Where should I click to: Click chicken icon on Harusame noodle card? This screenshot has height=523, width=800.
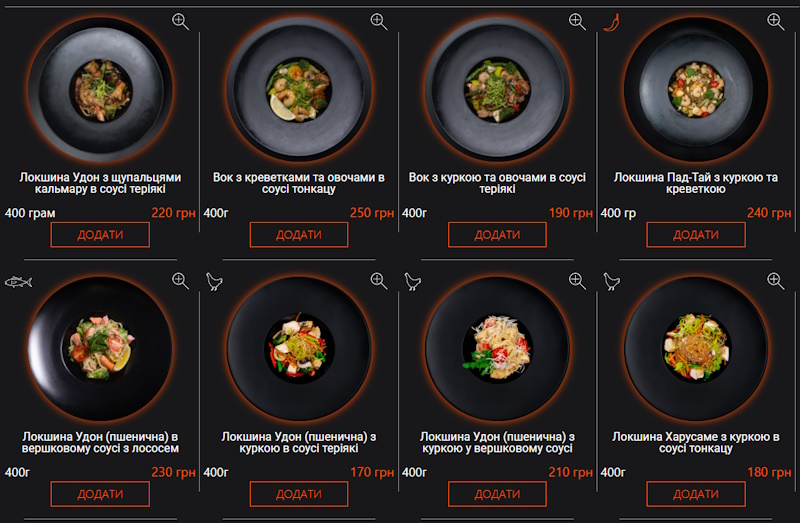click(611, 281)
